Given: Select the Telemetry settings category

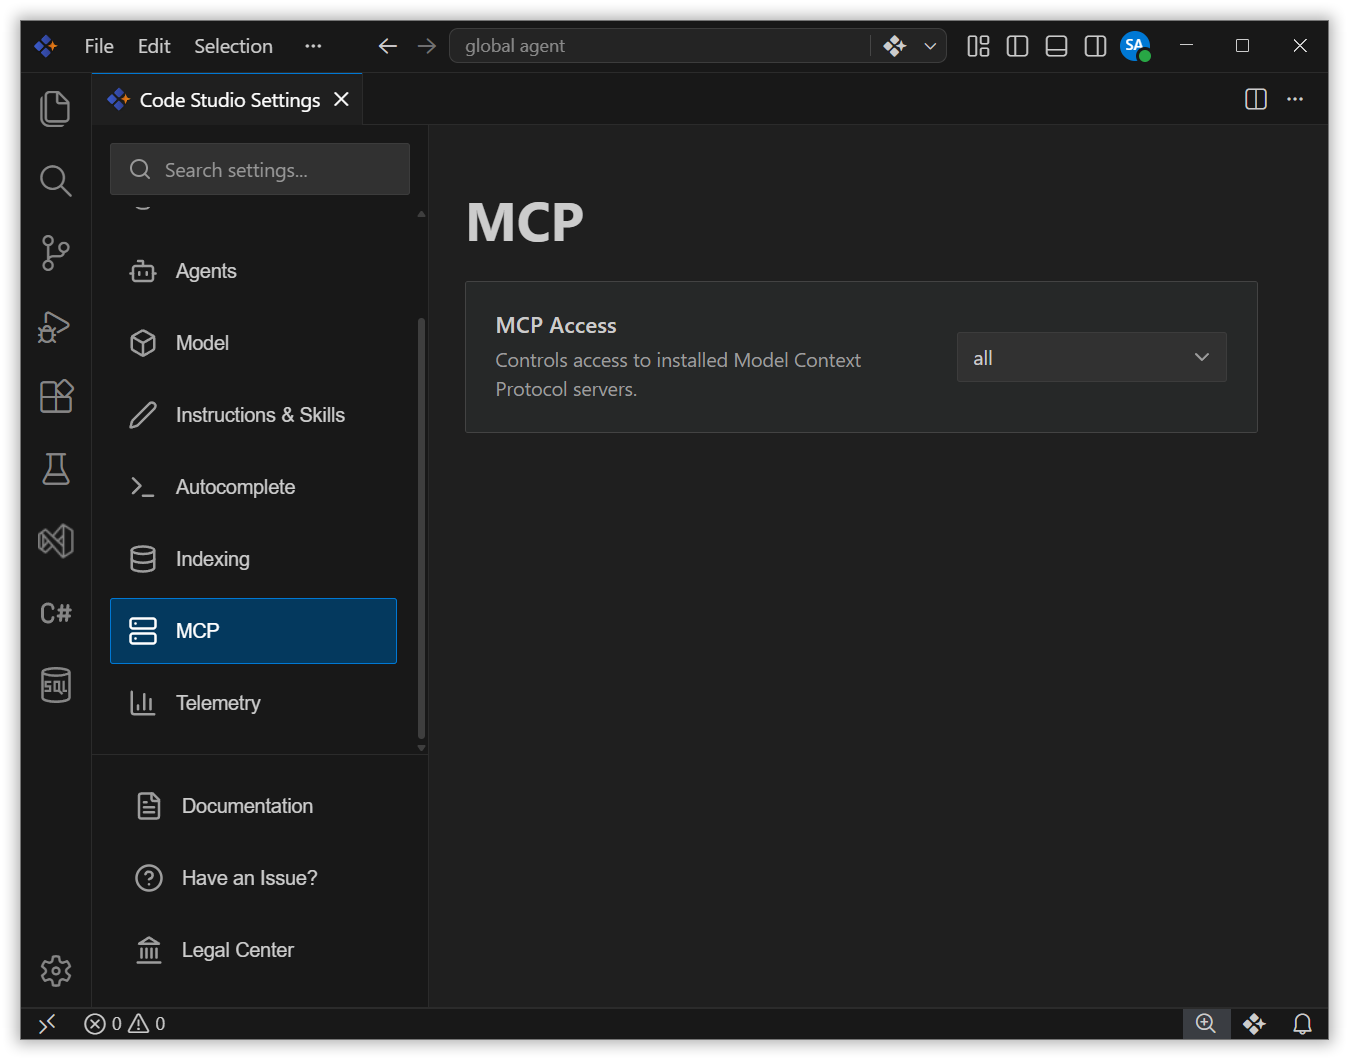Looking at the screenshot, I should 253,703.
